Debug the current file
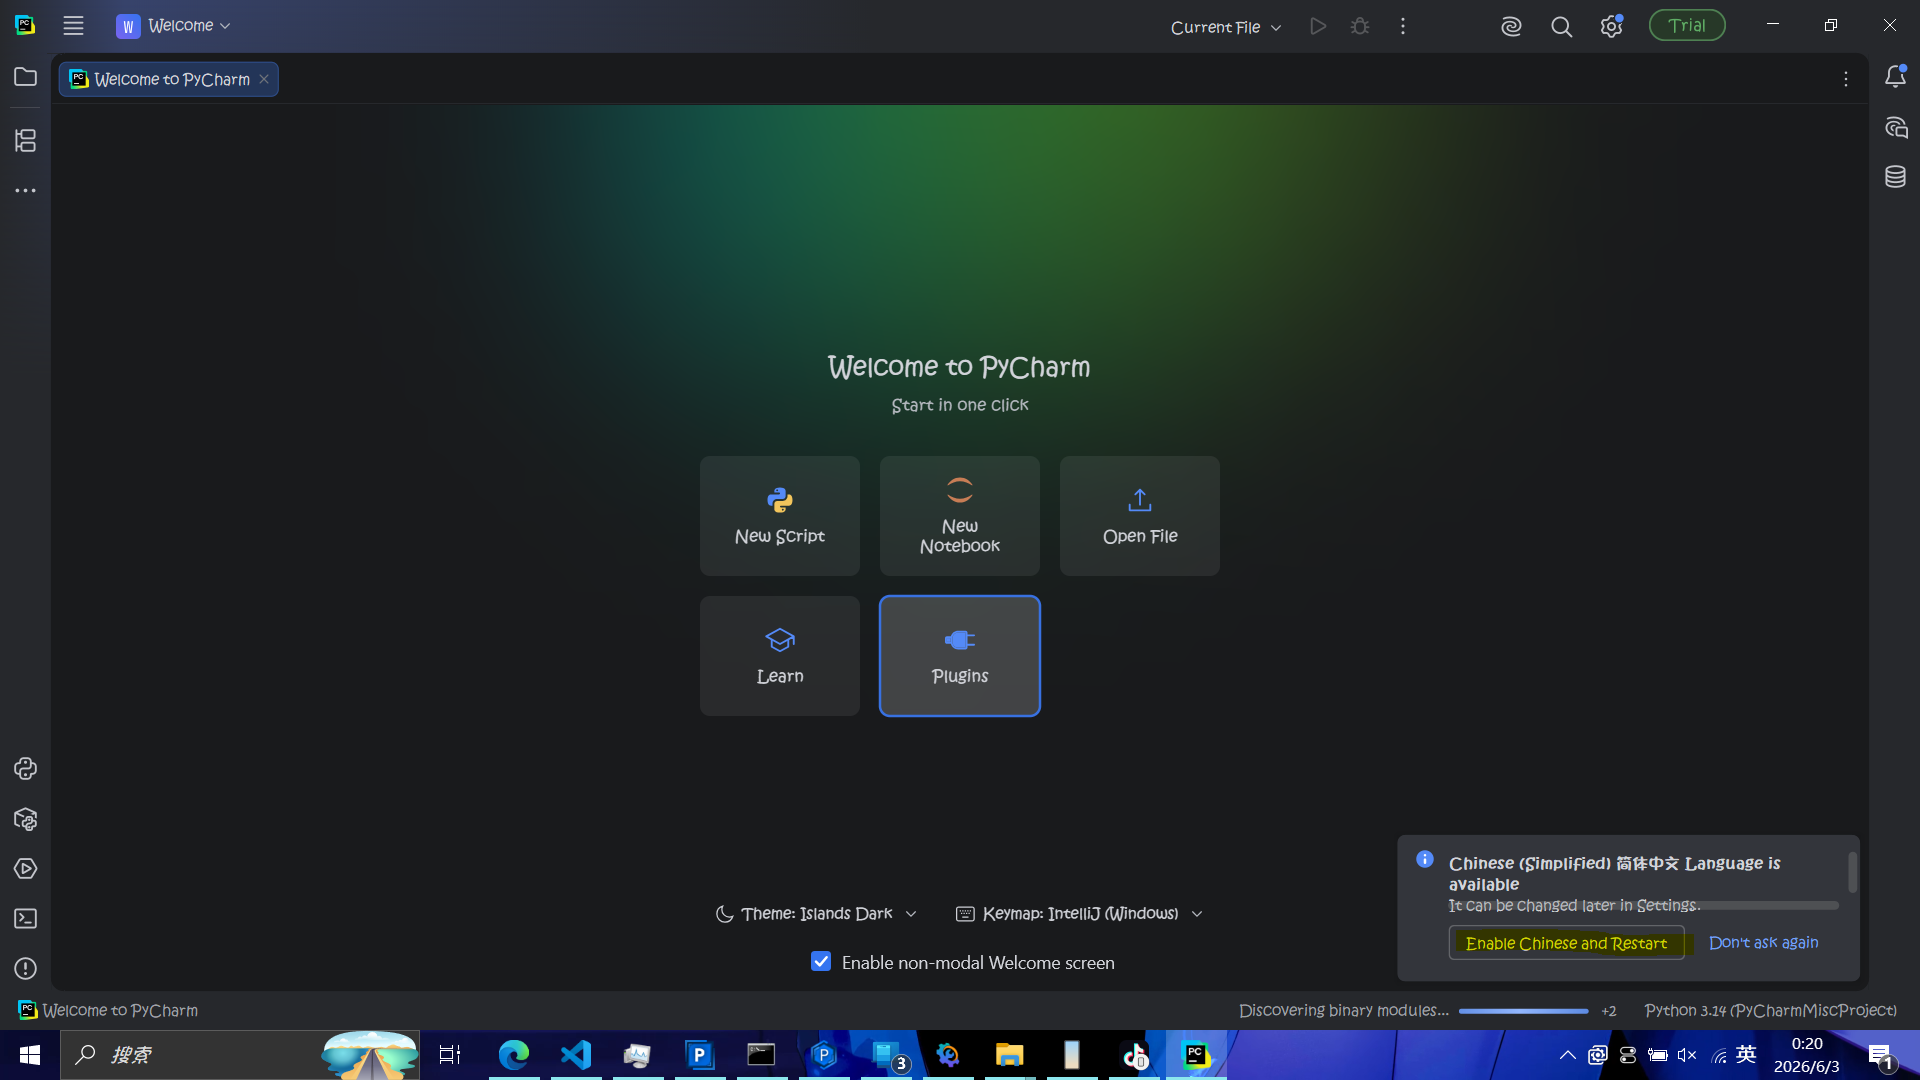The width and height of the screenshot is (1920, 1080). (x=1360, y=26)
